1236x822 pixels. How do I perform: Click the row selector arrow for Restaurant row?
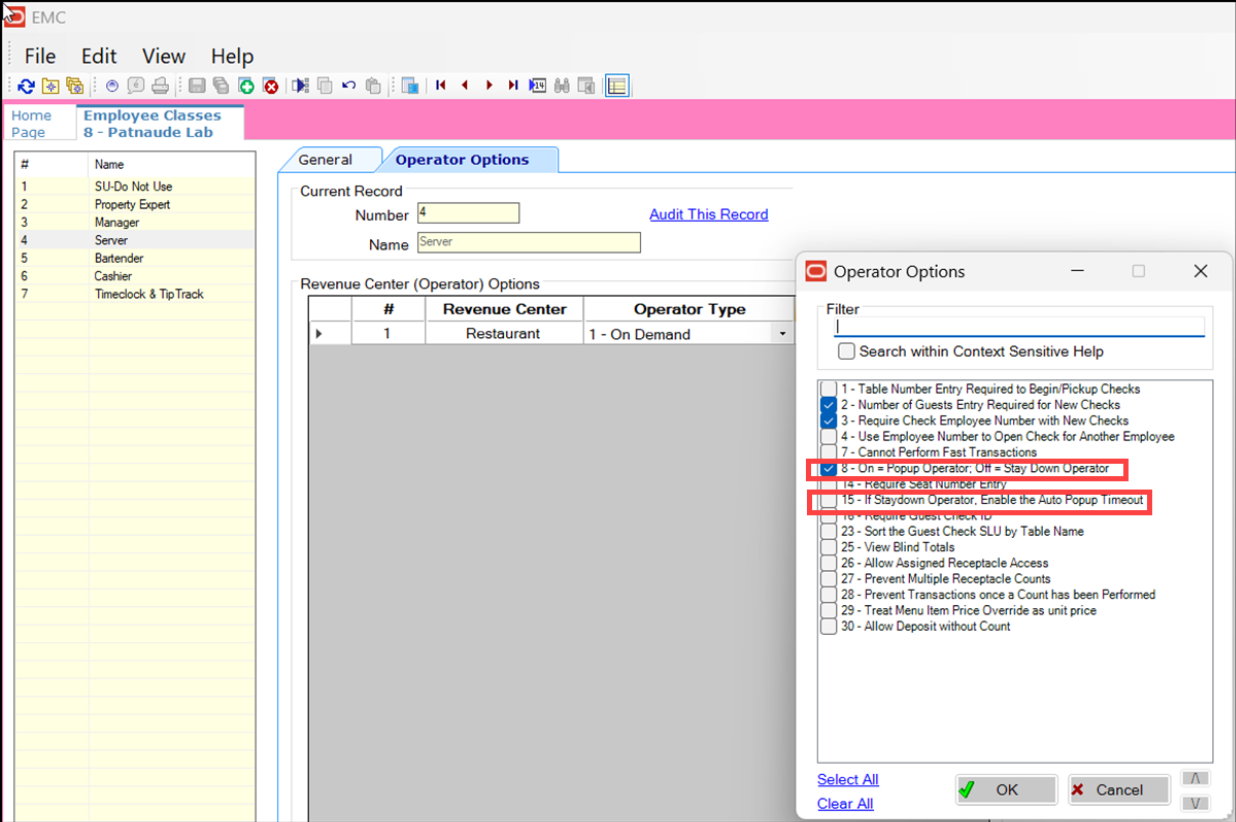[329, 334]
